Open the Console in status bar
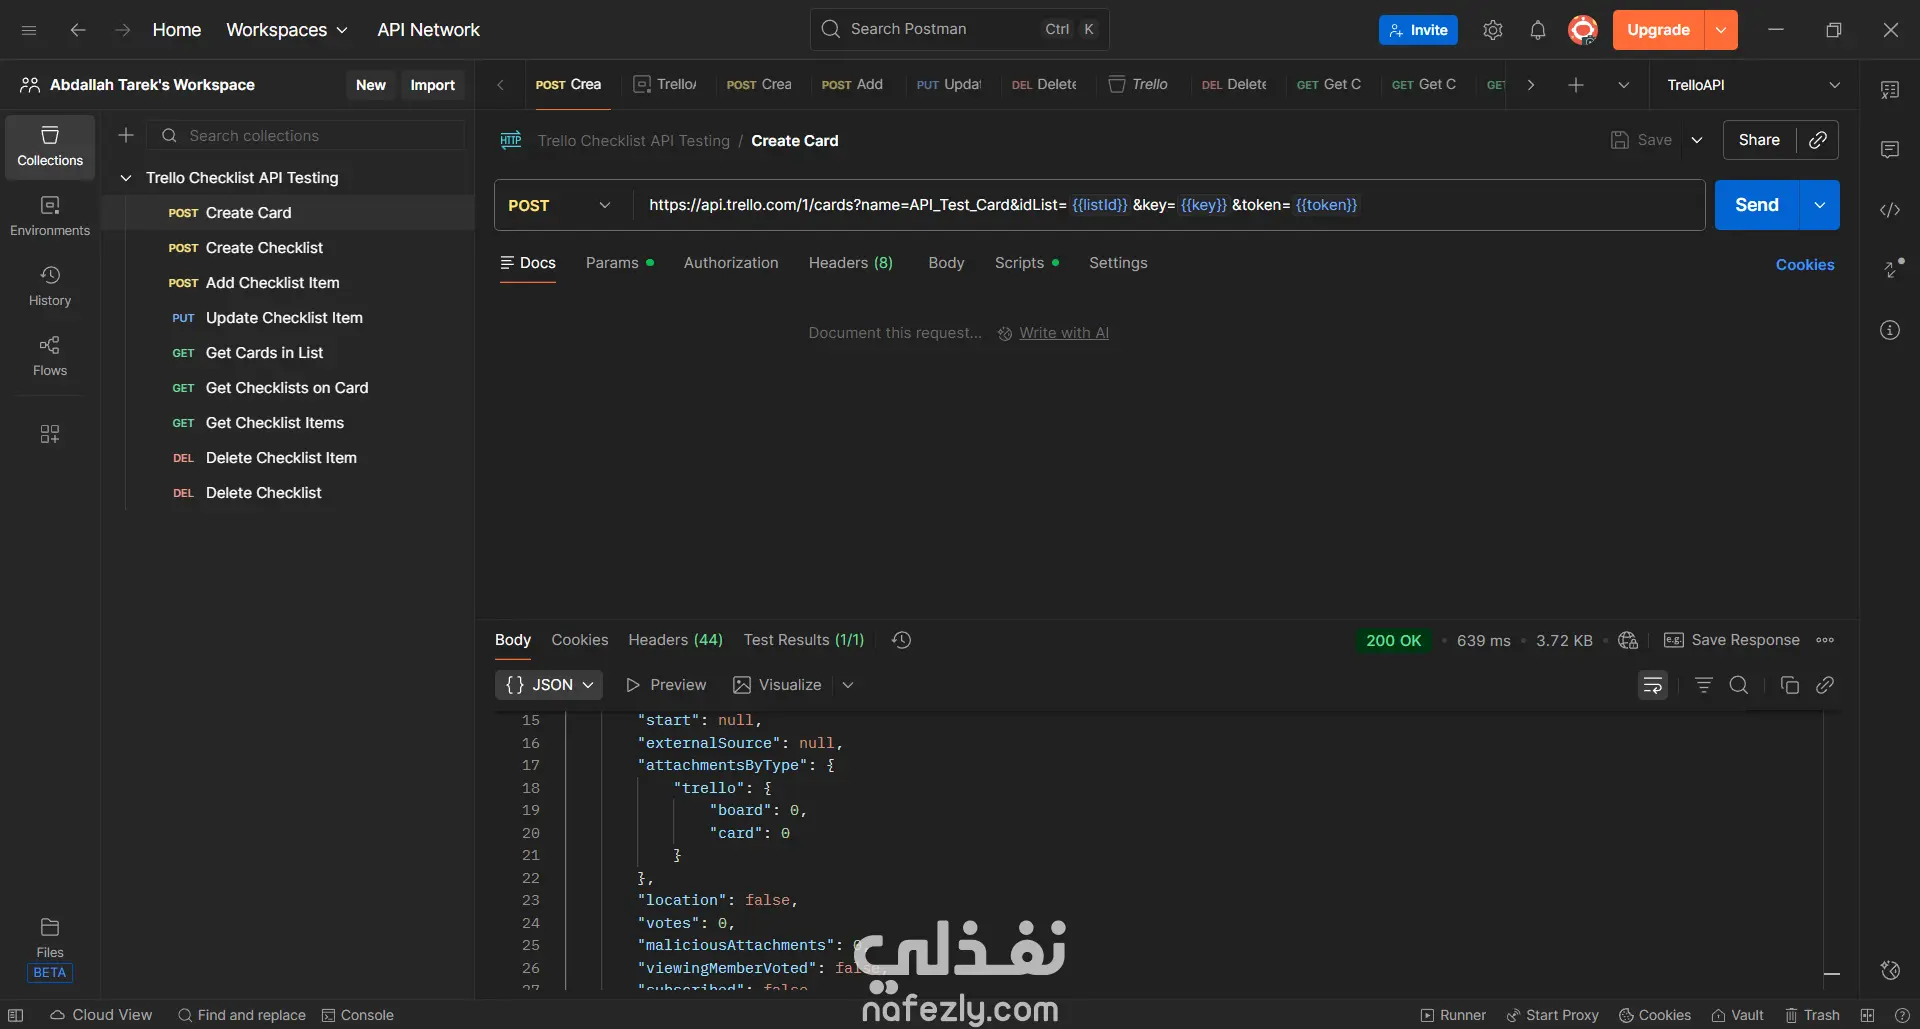This screenshot has width=1920, height=1029. pos(357,1015)
